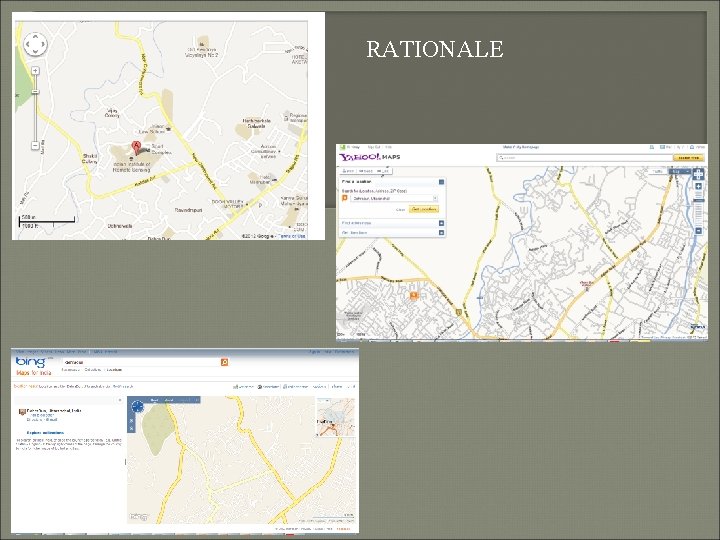Viewport: 720px width, 540px height.
Task: Collapse the Bing results side panel
Action: pyautogui.click(x=120, y=400)
